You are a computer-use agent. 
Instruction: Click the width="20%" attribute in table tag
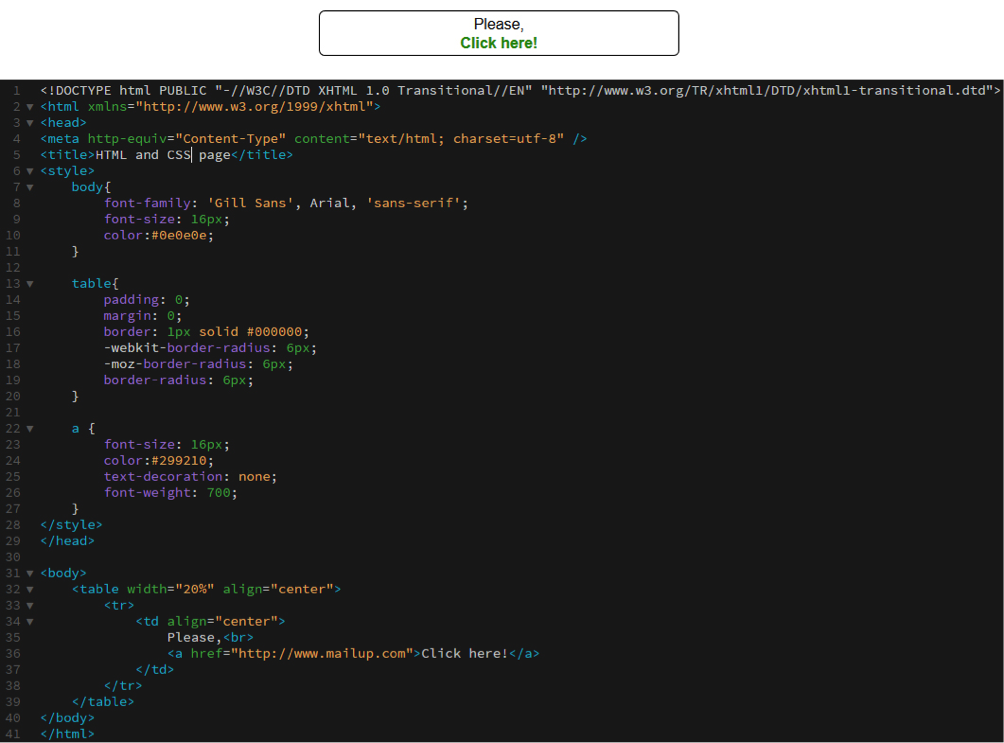click(170, 589)
